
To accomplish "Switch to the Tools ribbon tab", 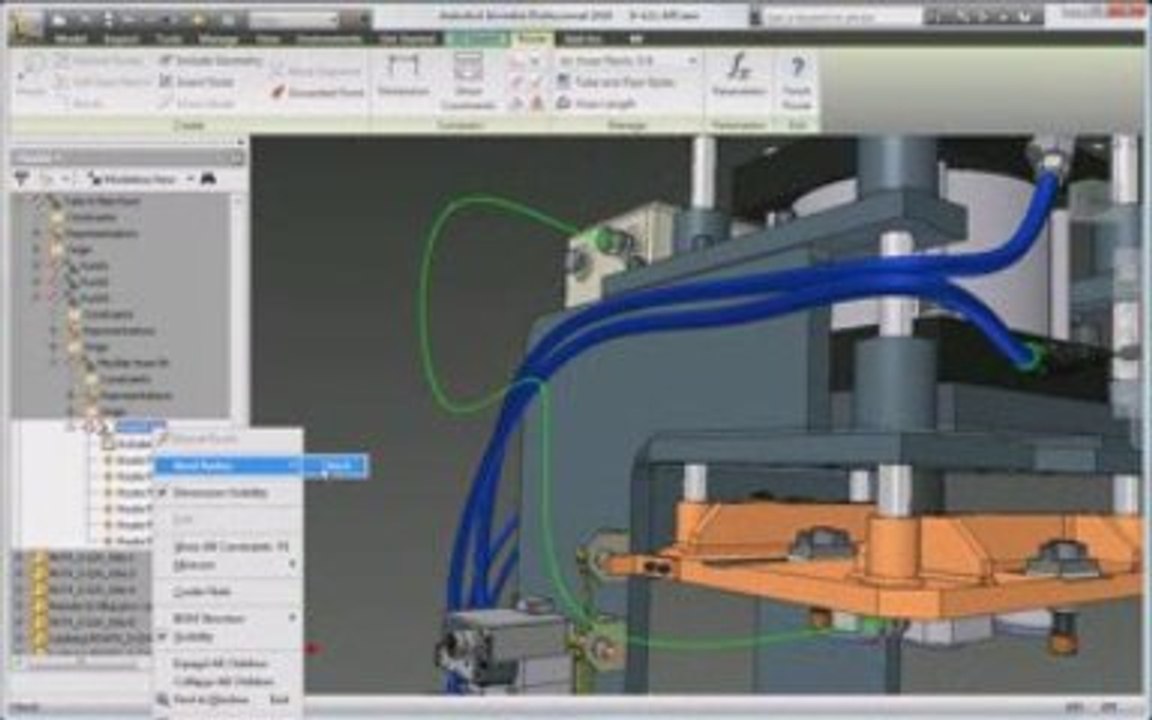I will click(x=169, y=39).
